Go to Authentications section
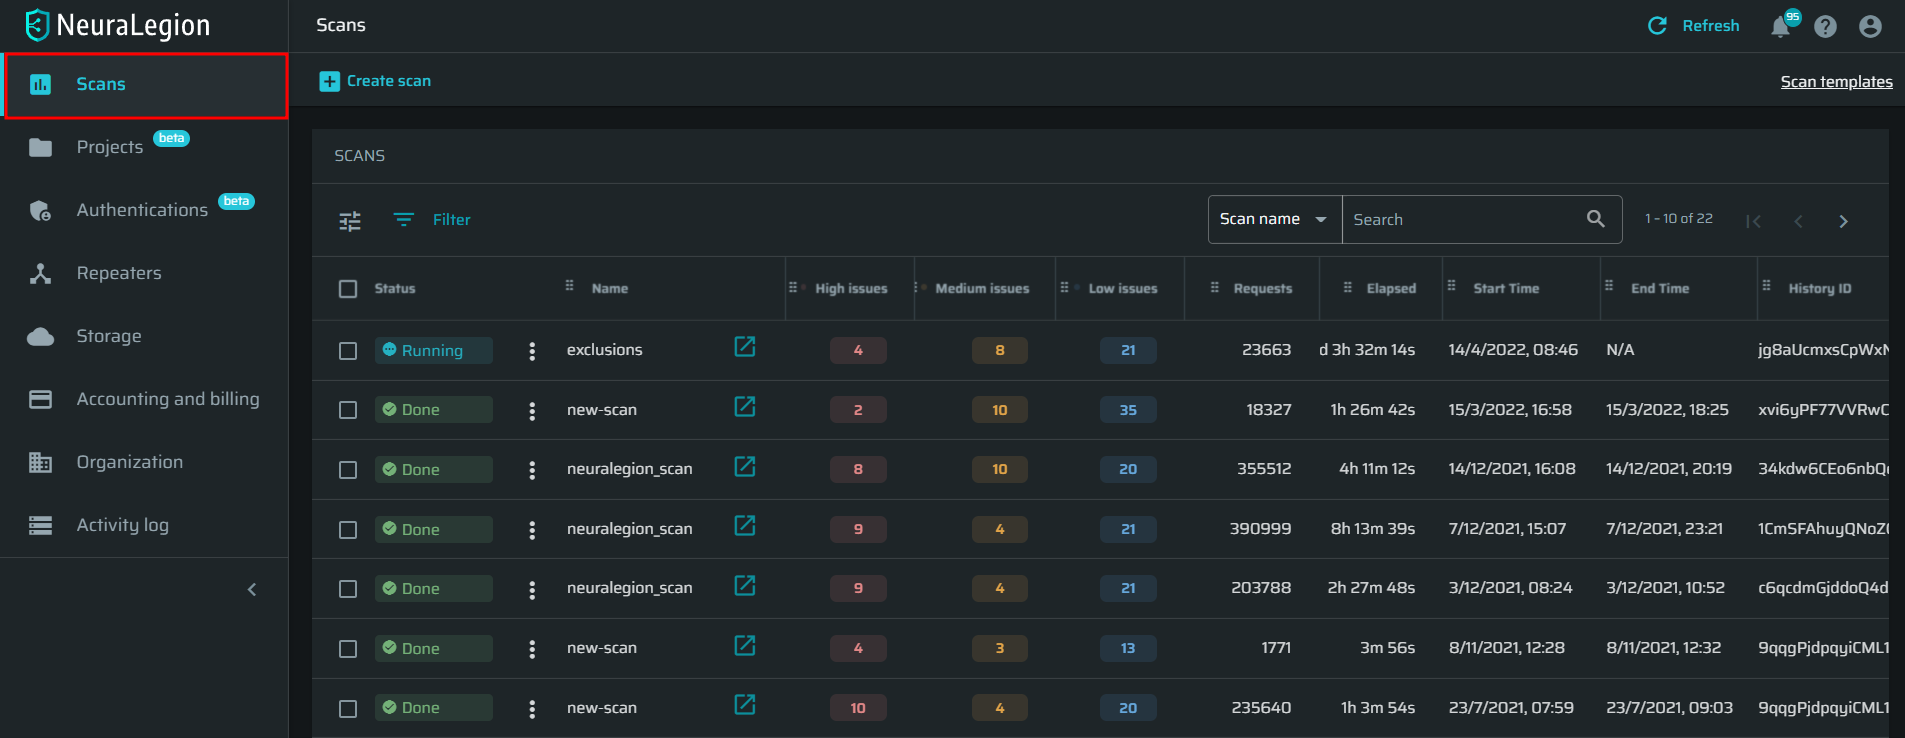 point(142,210)
